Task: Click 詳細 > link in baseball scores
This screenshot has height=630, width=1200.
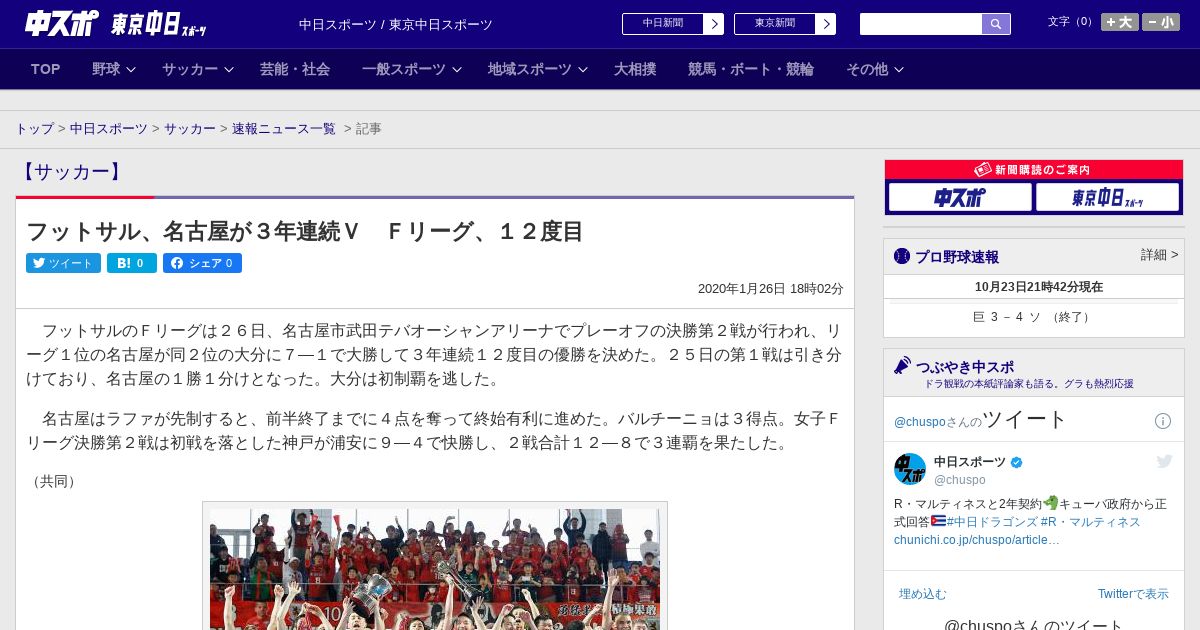Action: point(1159,255)
